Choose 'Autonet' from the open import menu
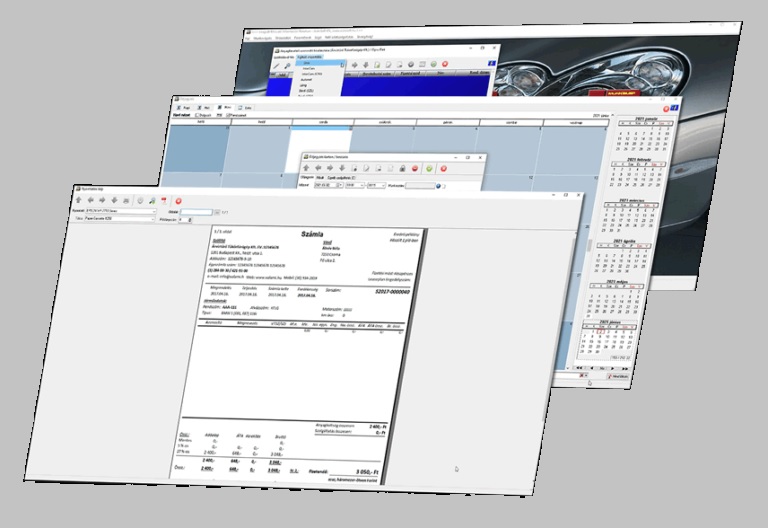Viewport: 768px width, 528px height. pos(306,79)
